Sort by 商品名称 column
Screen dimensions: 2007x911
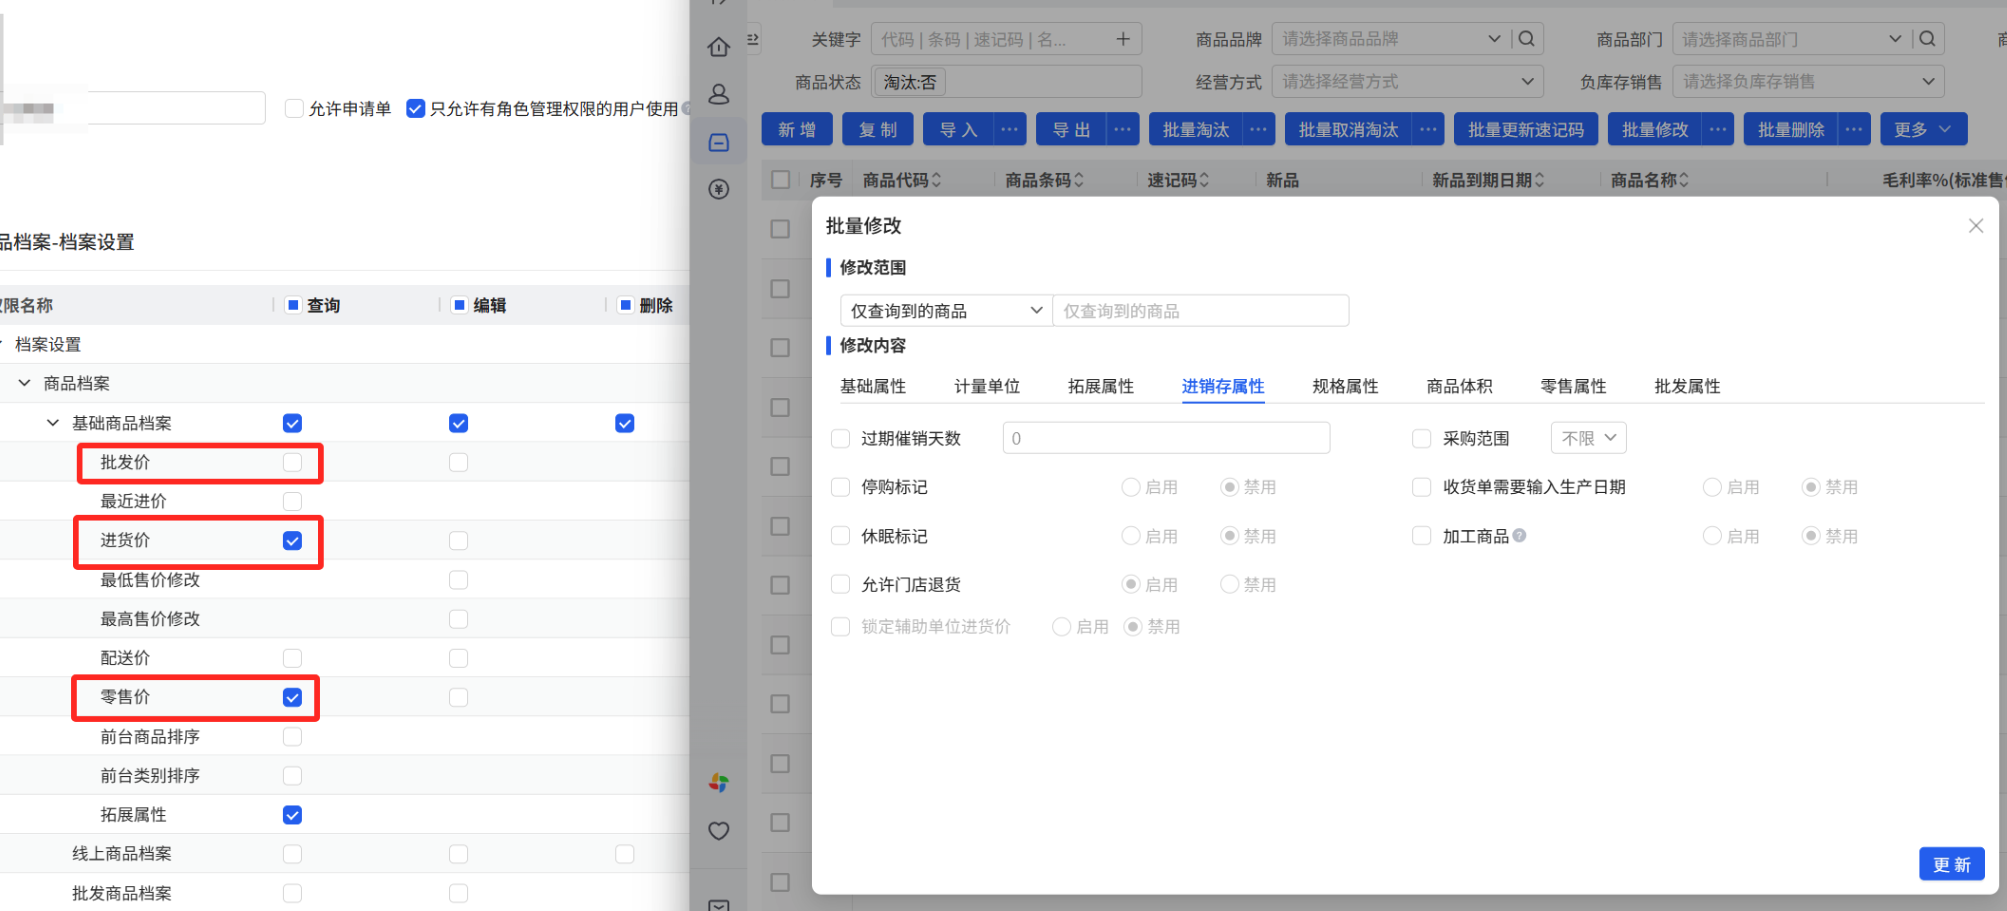[1684, 180]
